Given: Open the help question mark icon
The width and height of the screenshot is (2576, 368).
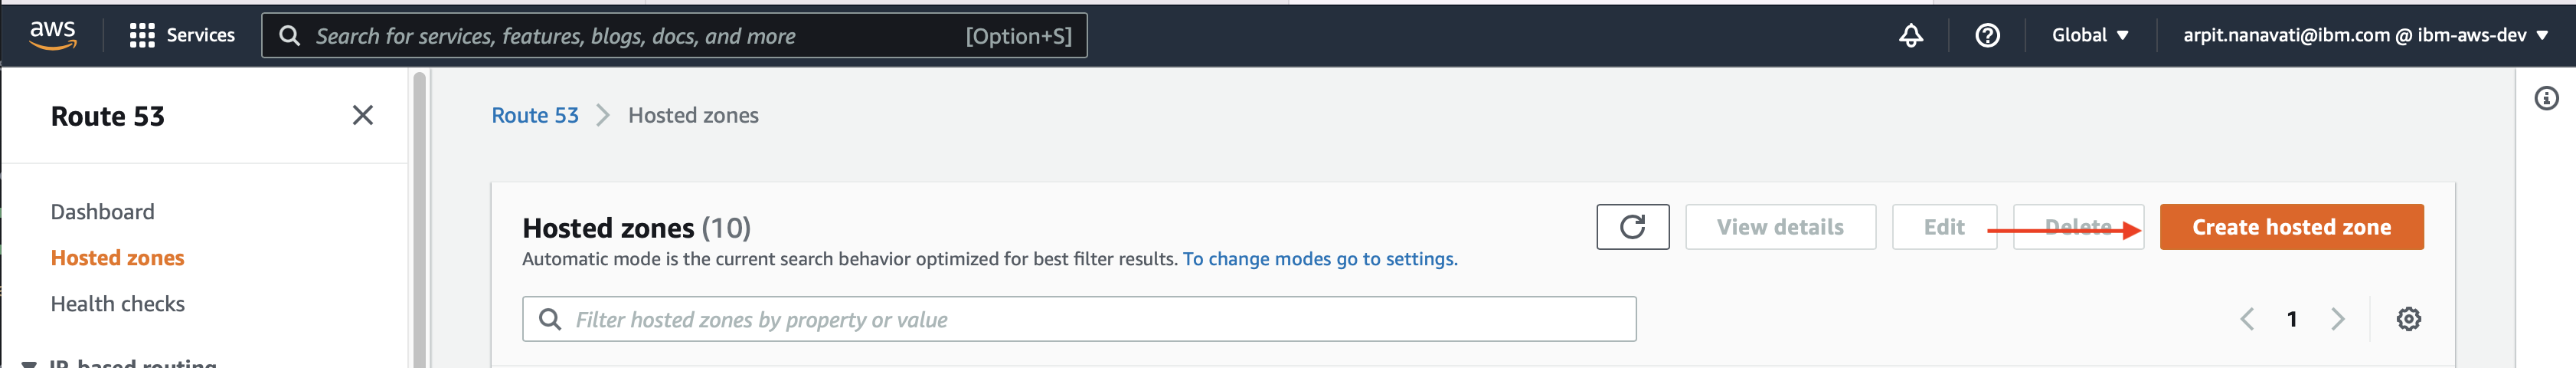Looking at the screenshot, I should tap(1987, 36).
